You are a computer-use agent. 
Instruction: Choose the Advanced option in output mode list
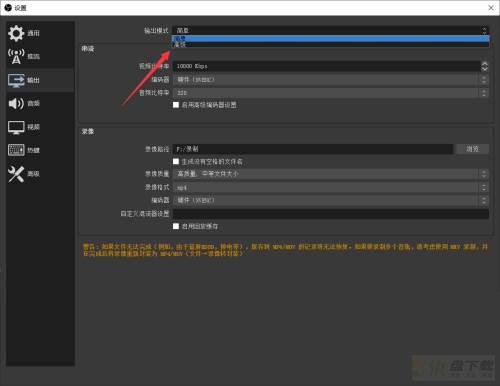(x=331, y=44)
